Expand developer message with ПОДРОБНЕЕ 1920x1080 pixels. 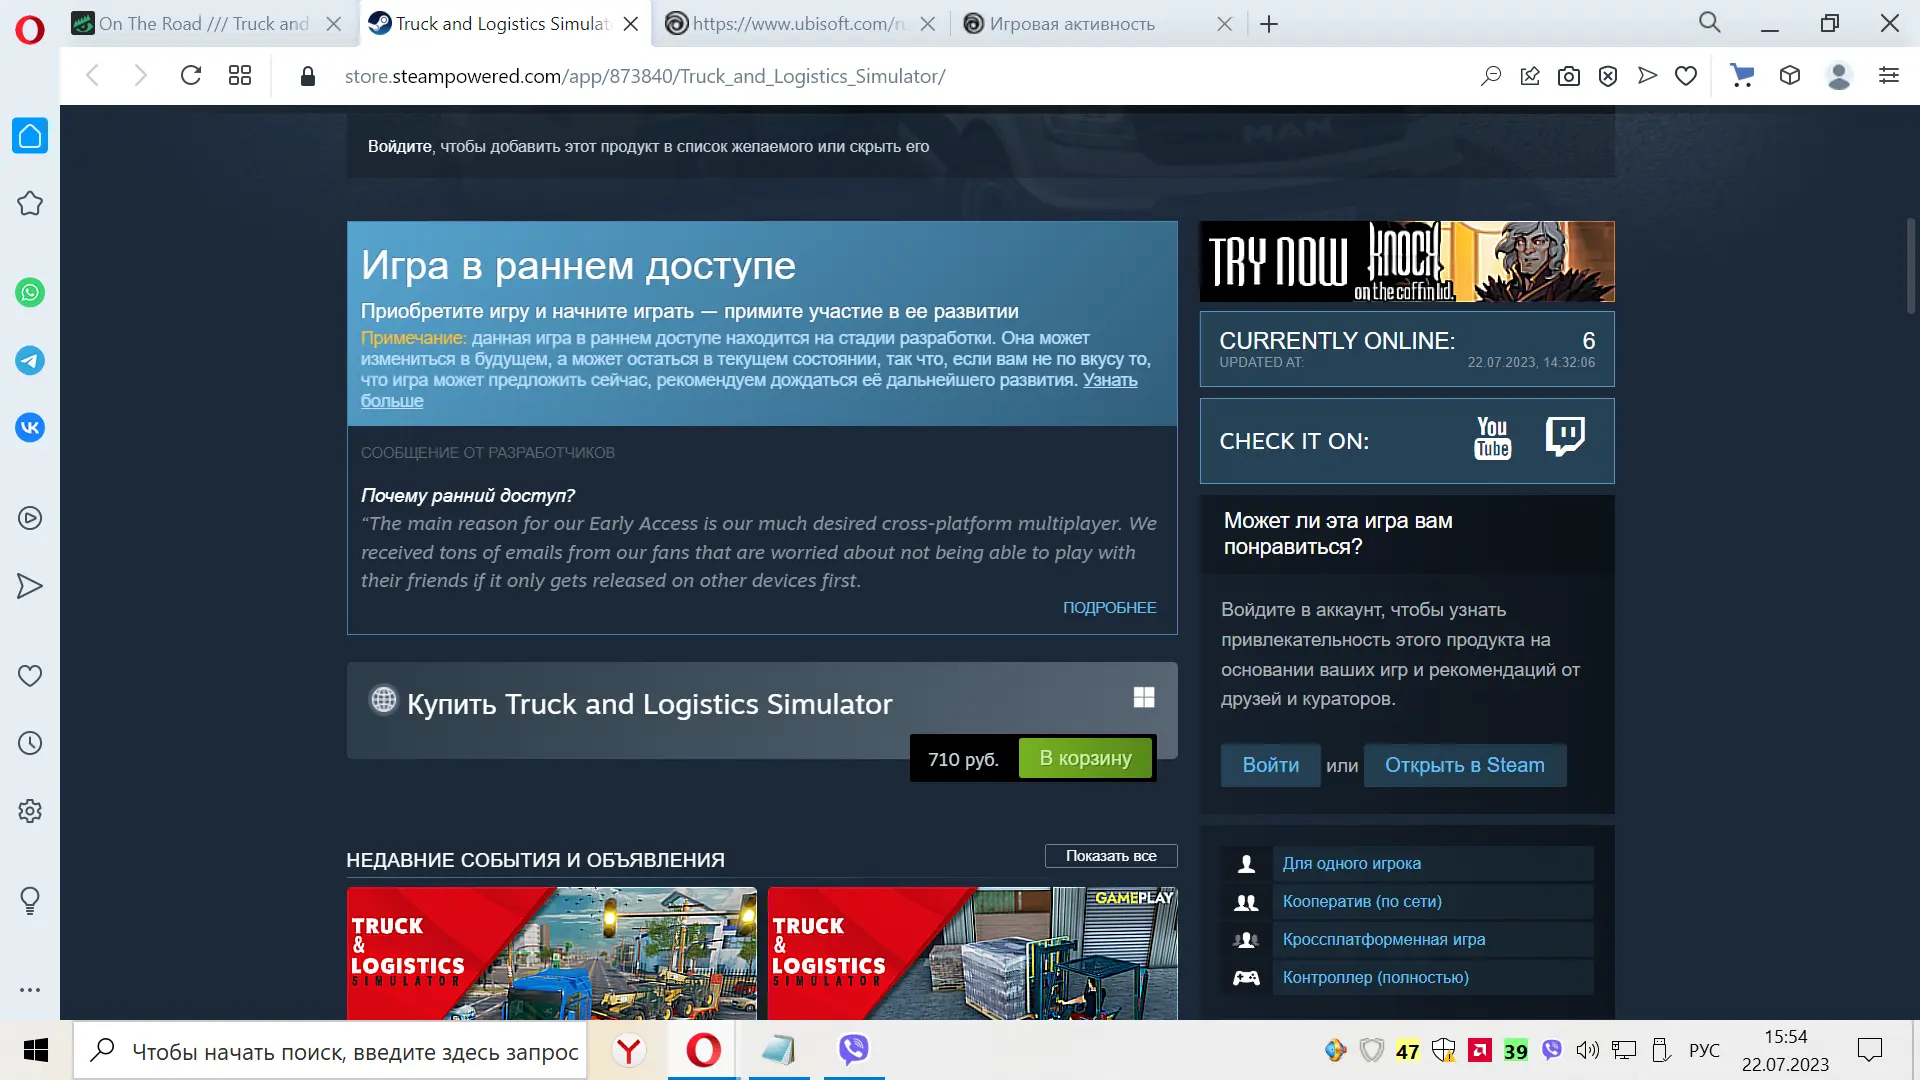pos(1109,608)
